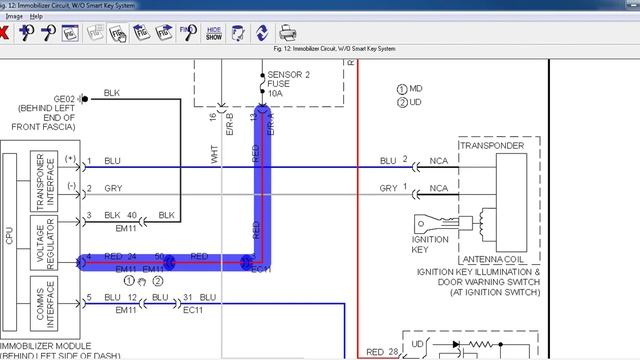The image size is (640, 360).
Task: Click the TRANSPONER INTERFACE block
Action: coord(44,181)
